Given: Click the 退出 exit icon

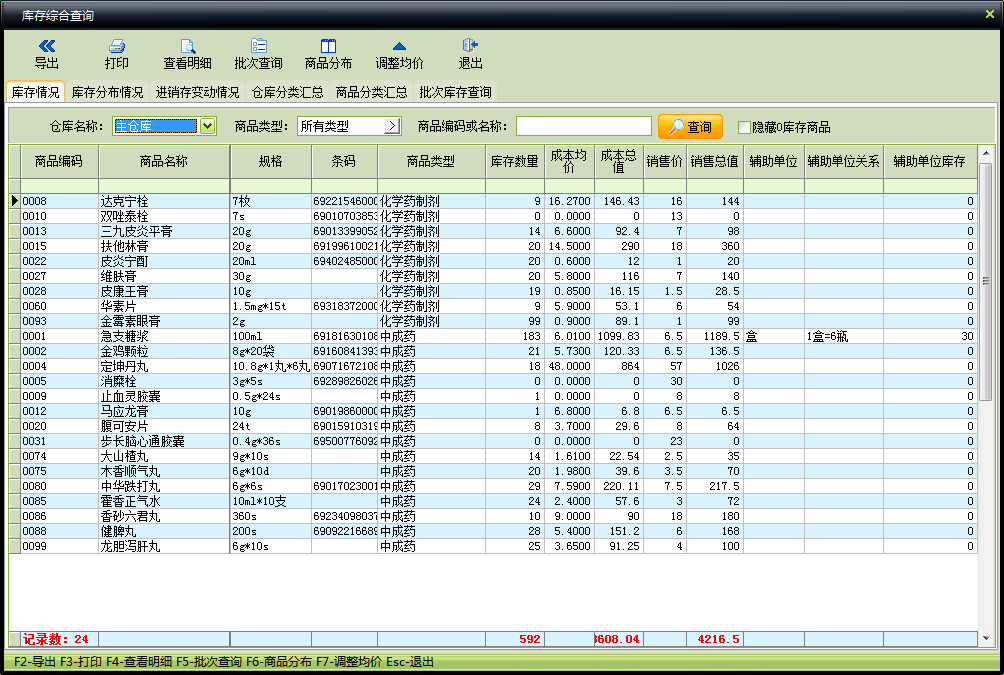Looking at the screenshot, I should (470, 46).
